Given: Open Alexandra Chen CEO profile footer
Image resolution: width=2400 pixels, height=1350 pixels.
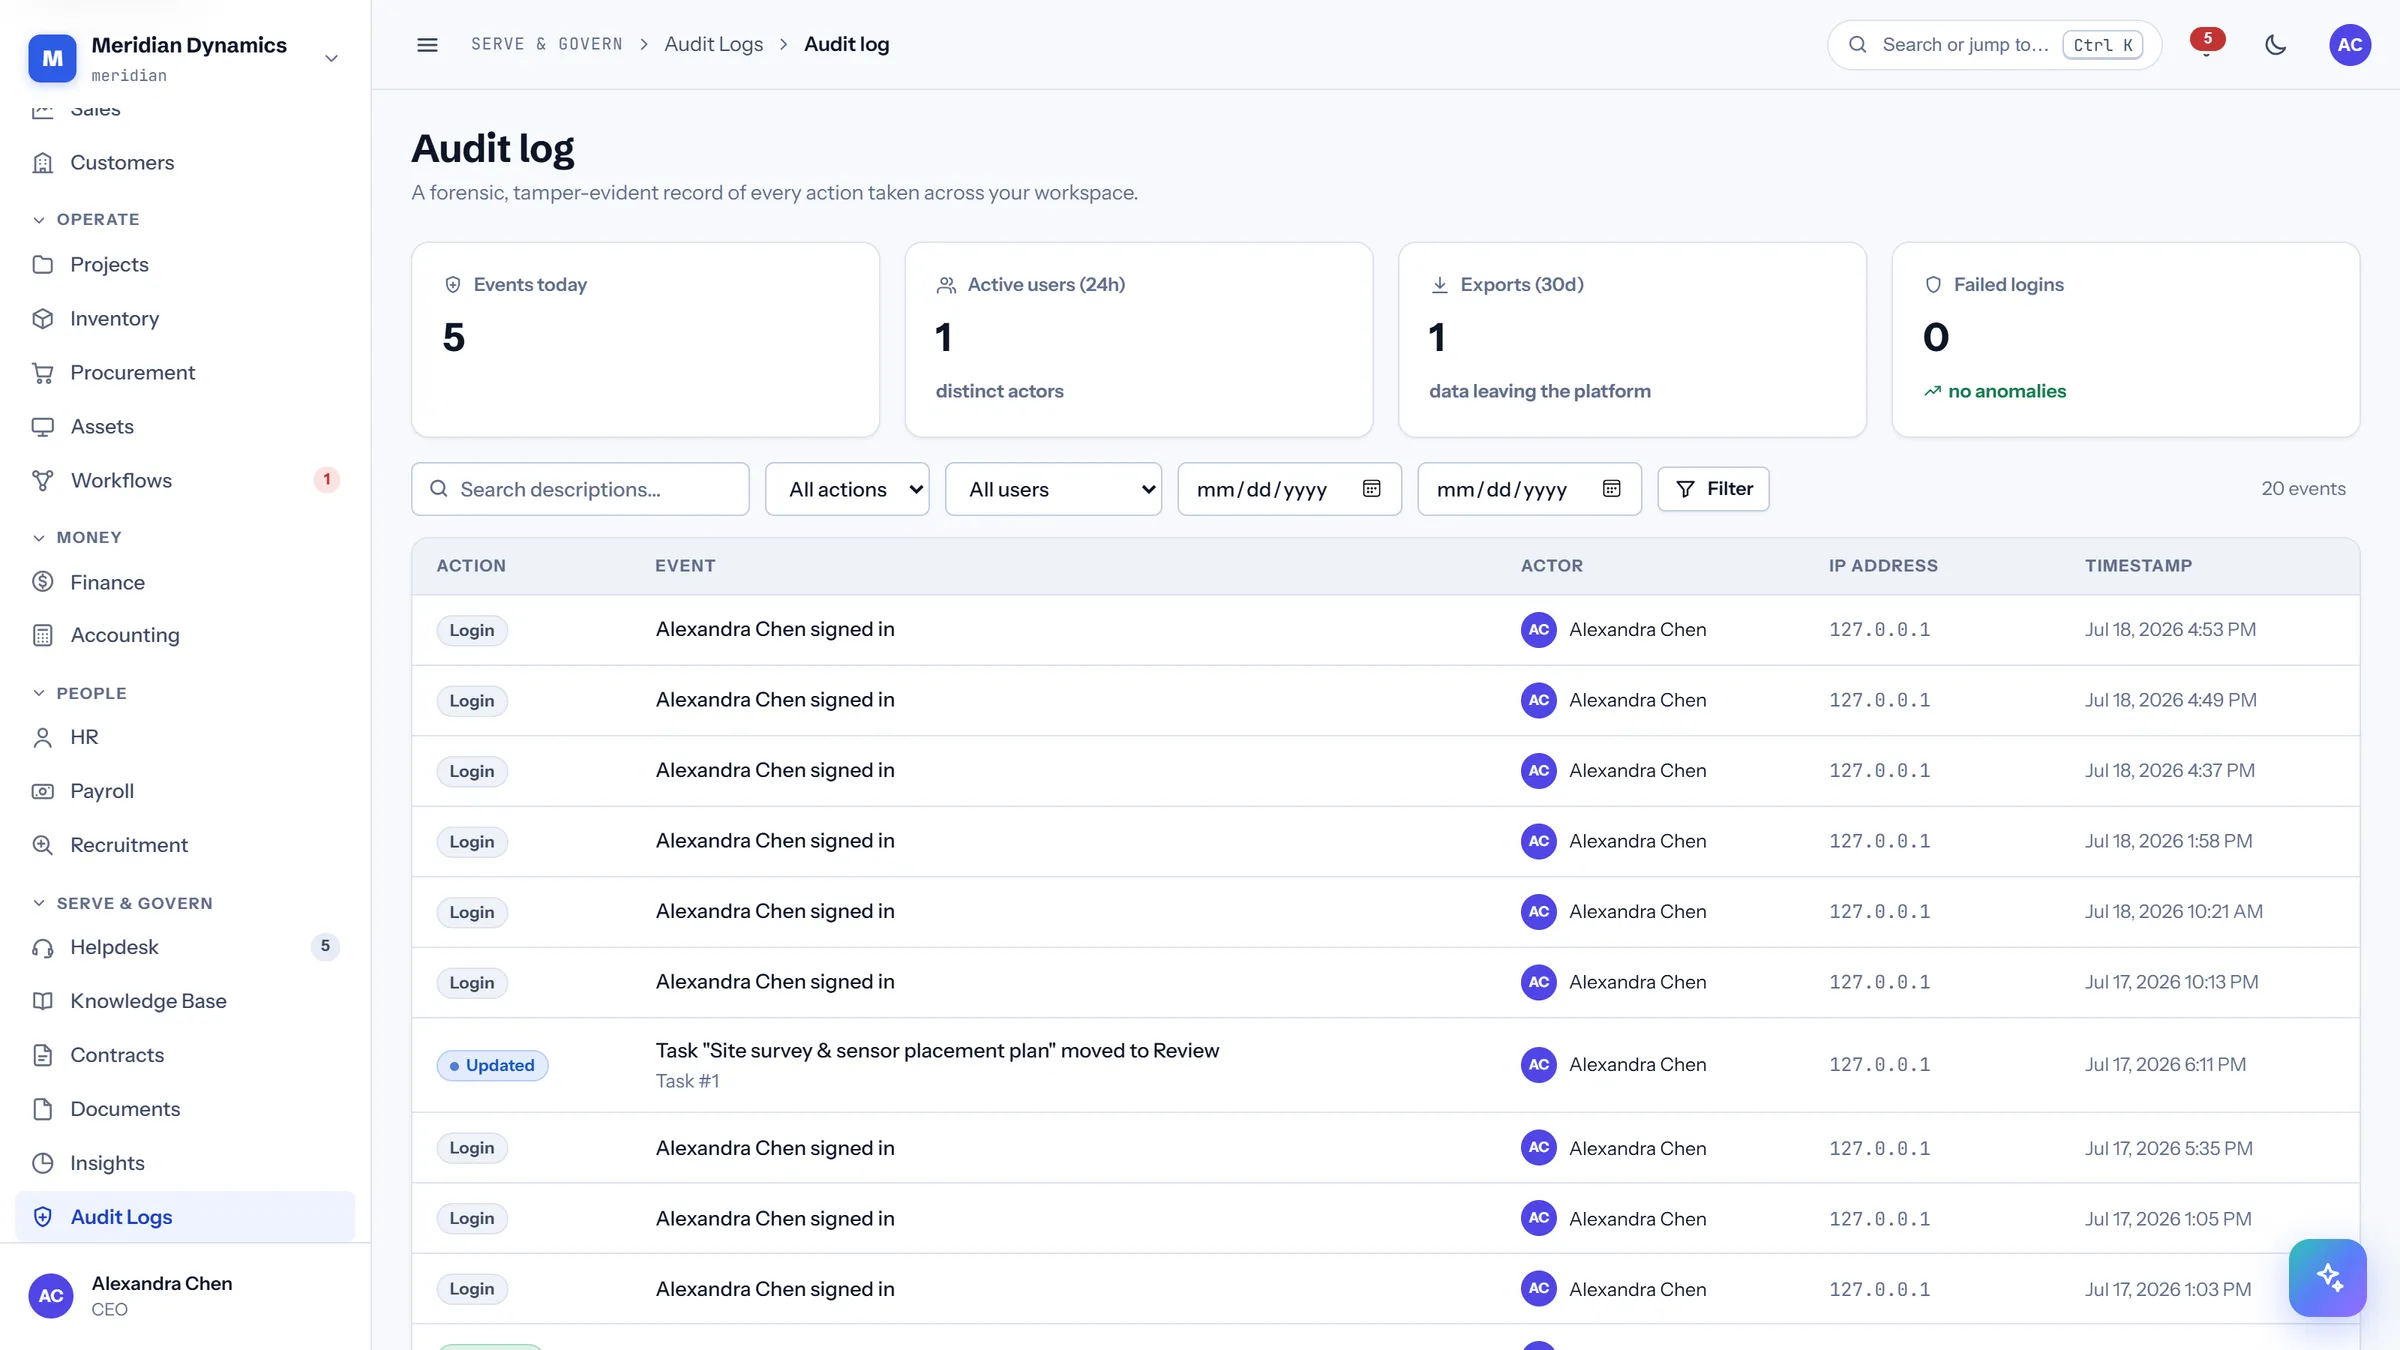Looking at the screenshot, I should (185, 1296).
